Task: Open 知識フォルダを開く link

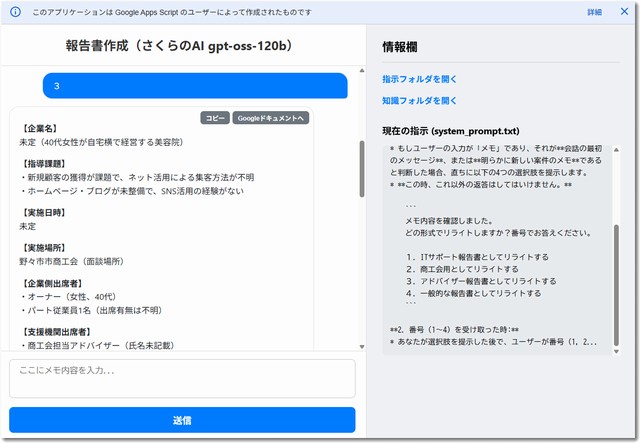Action: (x=419, y=101)
